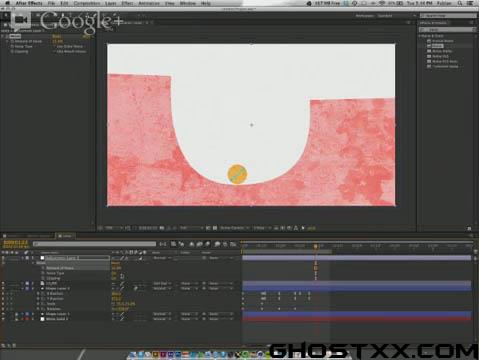Collapse the Noise & Grain effects category
Screen dimensions: 479x360
(x=420, y=36)
